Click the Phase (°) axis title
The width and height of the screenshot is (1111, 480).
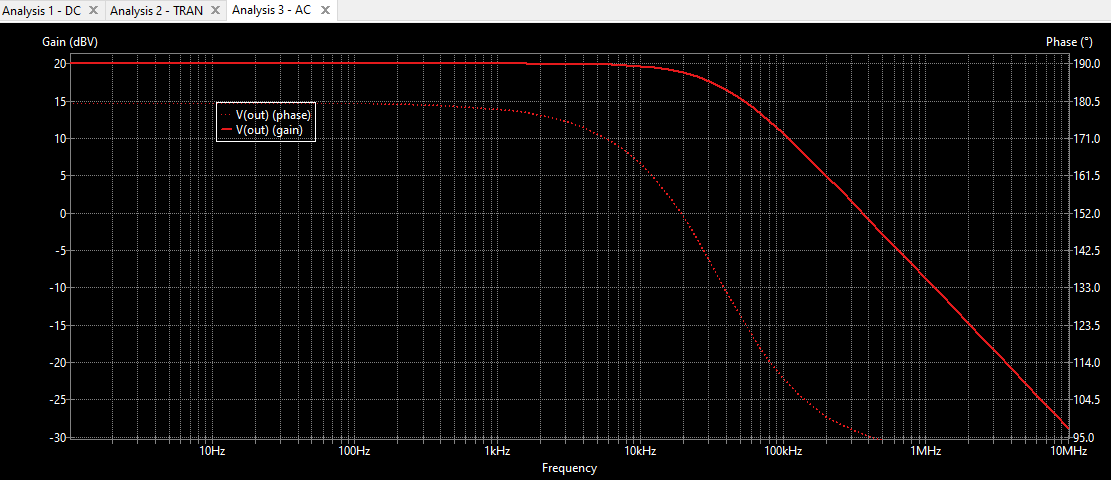(1068, 42)
